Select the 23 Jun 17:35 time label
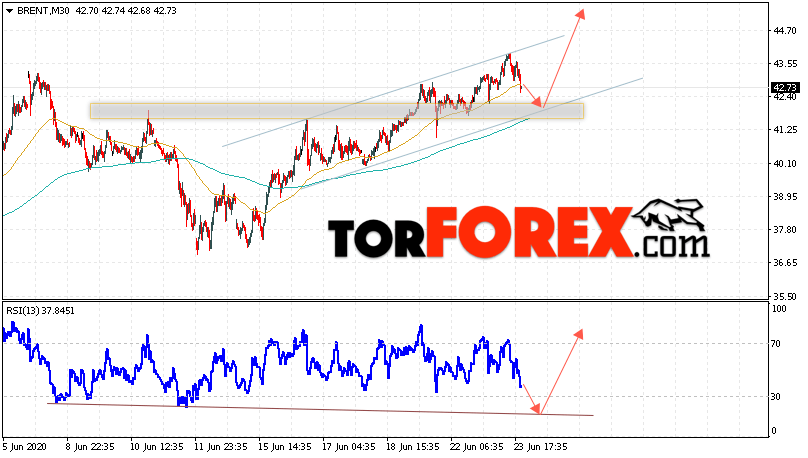Image resolution: width=808 pixels, height=458 pixels. (541, 447)
